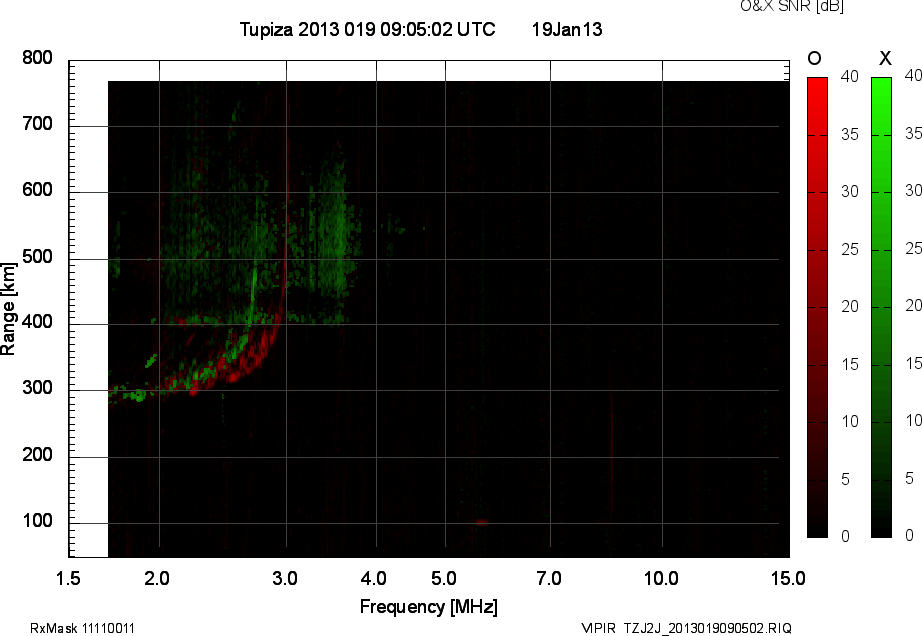Screen dimensions: 922x636
Task: Click the small red echo spot near 100 km
Action: (481, 522)
